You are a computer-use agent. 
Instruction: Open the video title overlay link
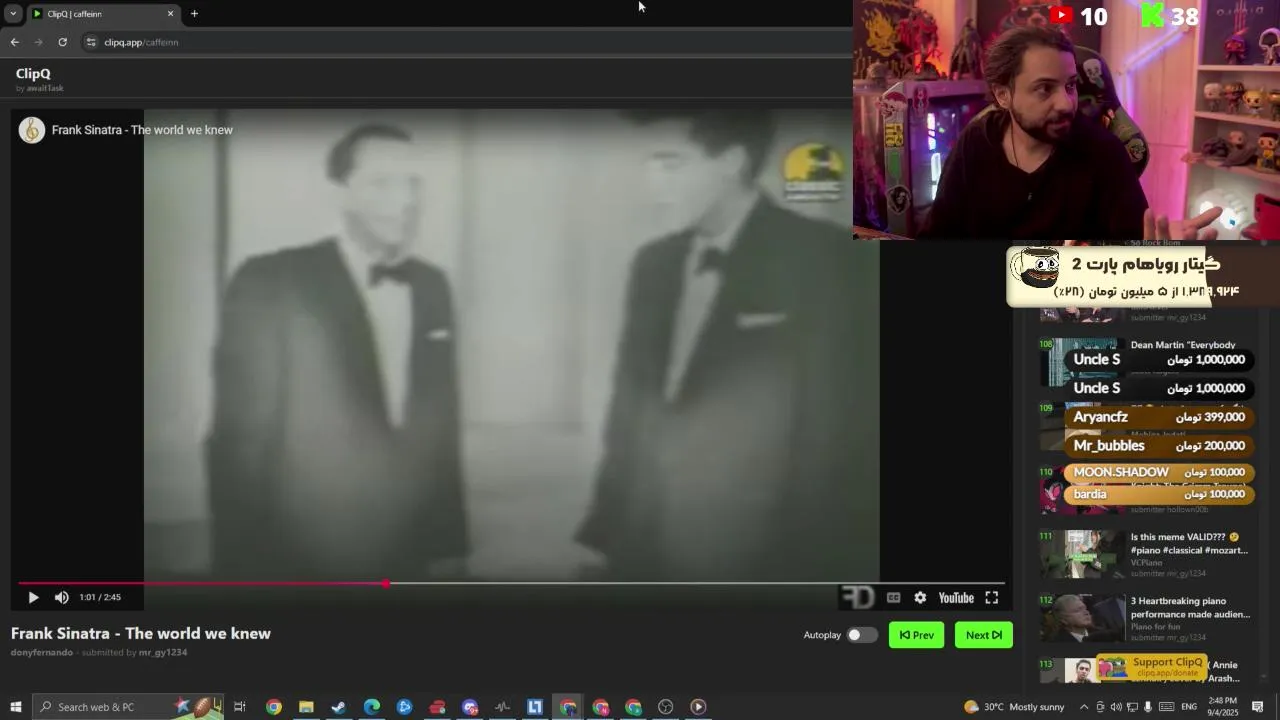[x=142, y=130]
